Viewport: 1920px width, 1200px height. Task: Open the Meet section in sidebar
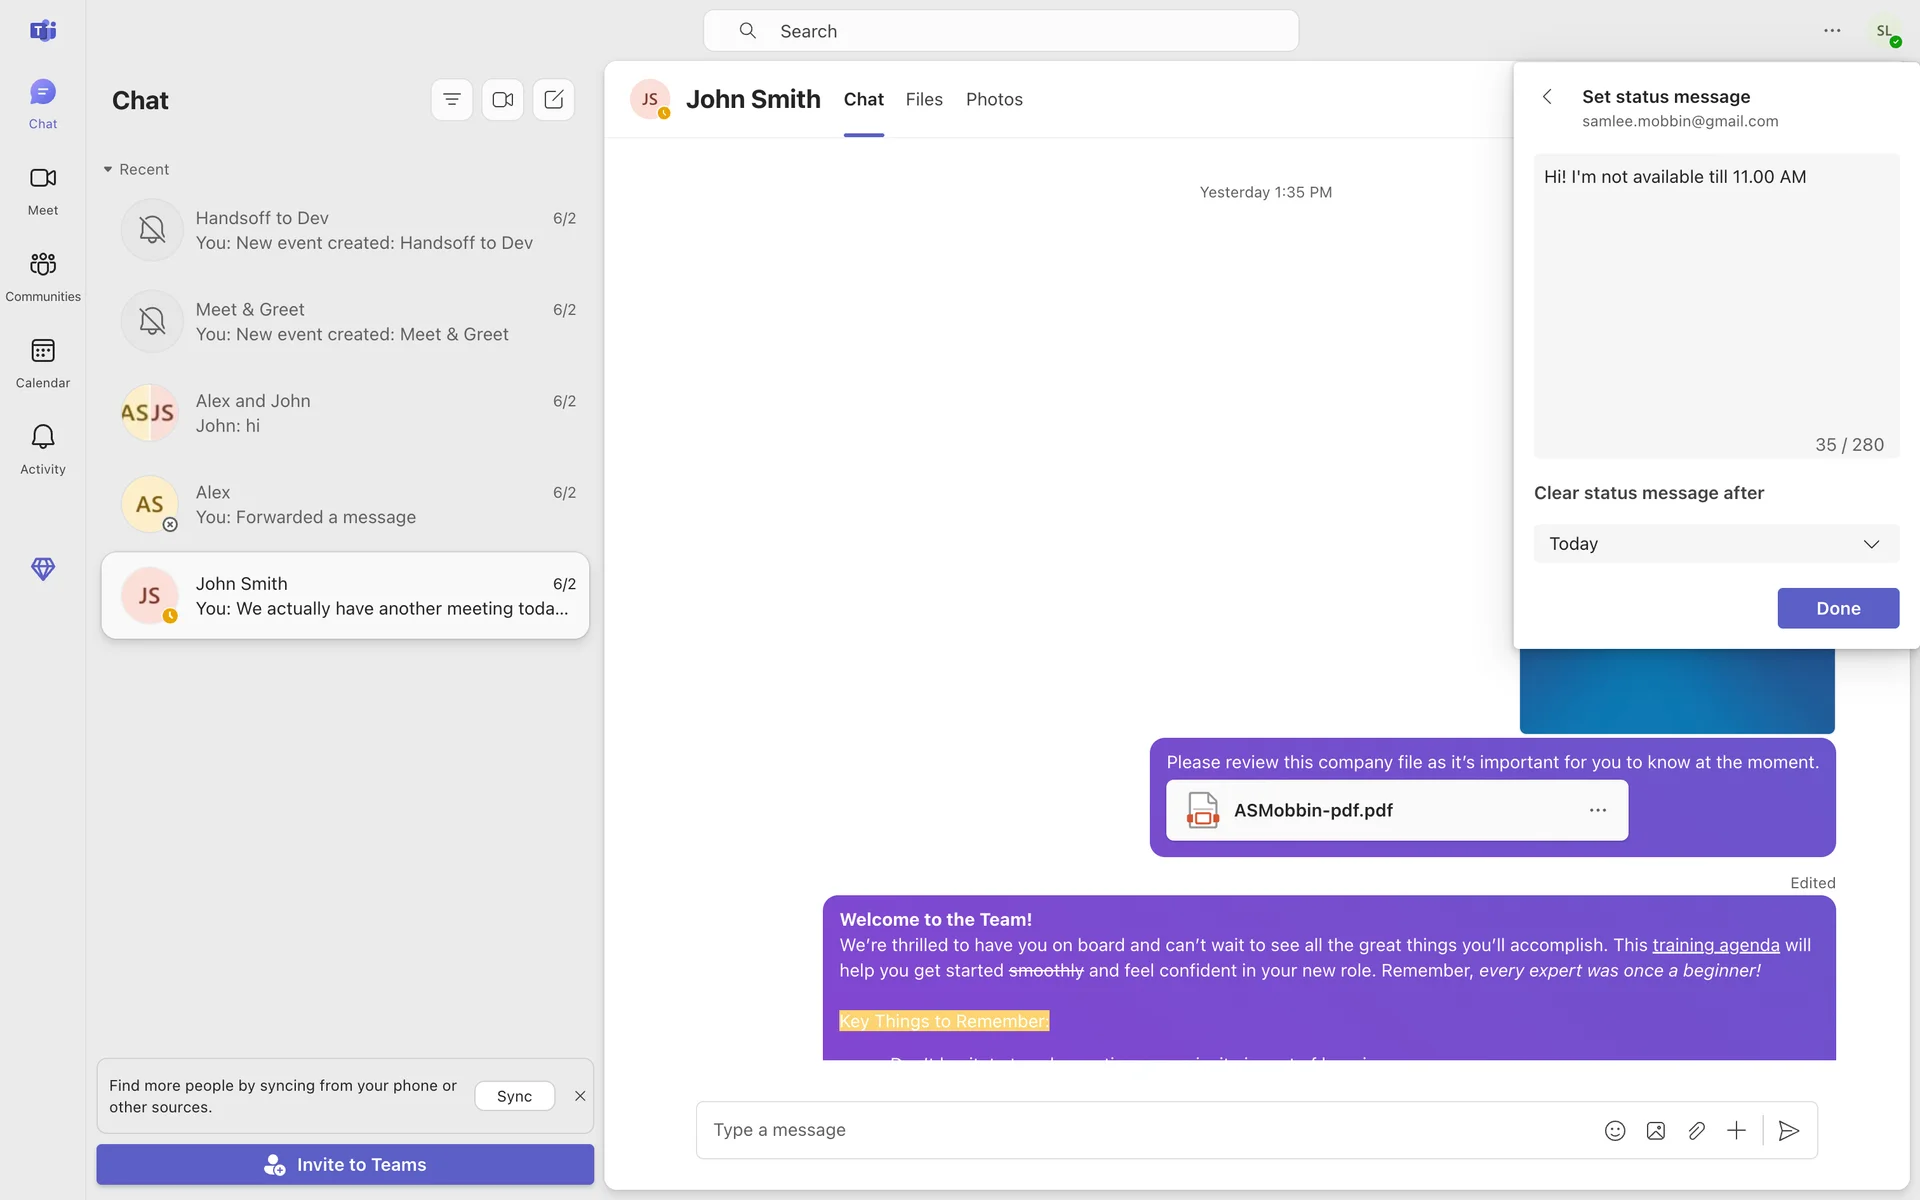point(43,190)
